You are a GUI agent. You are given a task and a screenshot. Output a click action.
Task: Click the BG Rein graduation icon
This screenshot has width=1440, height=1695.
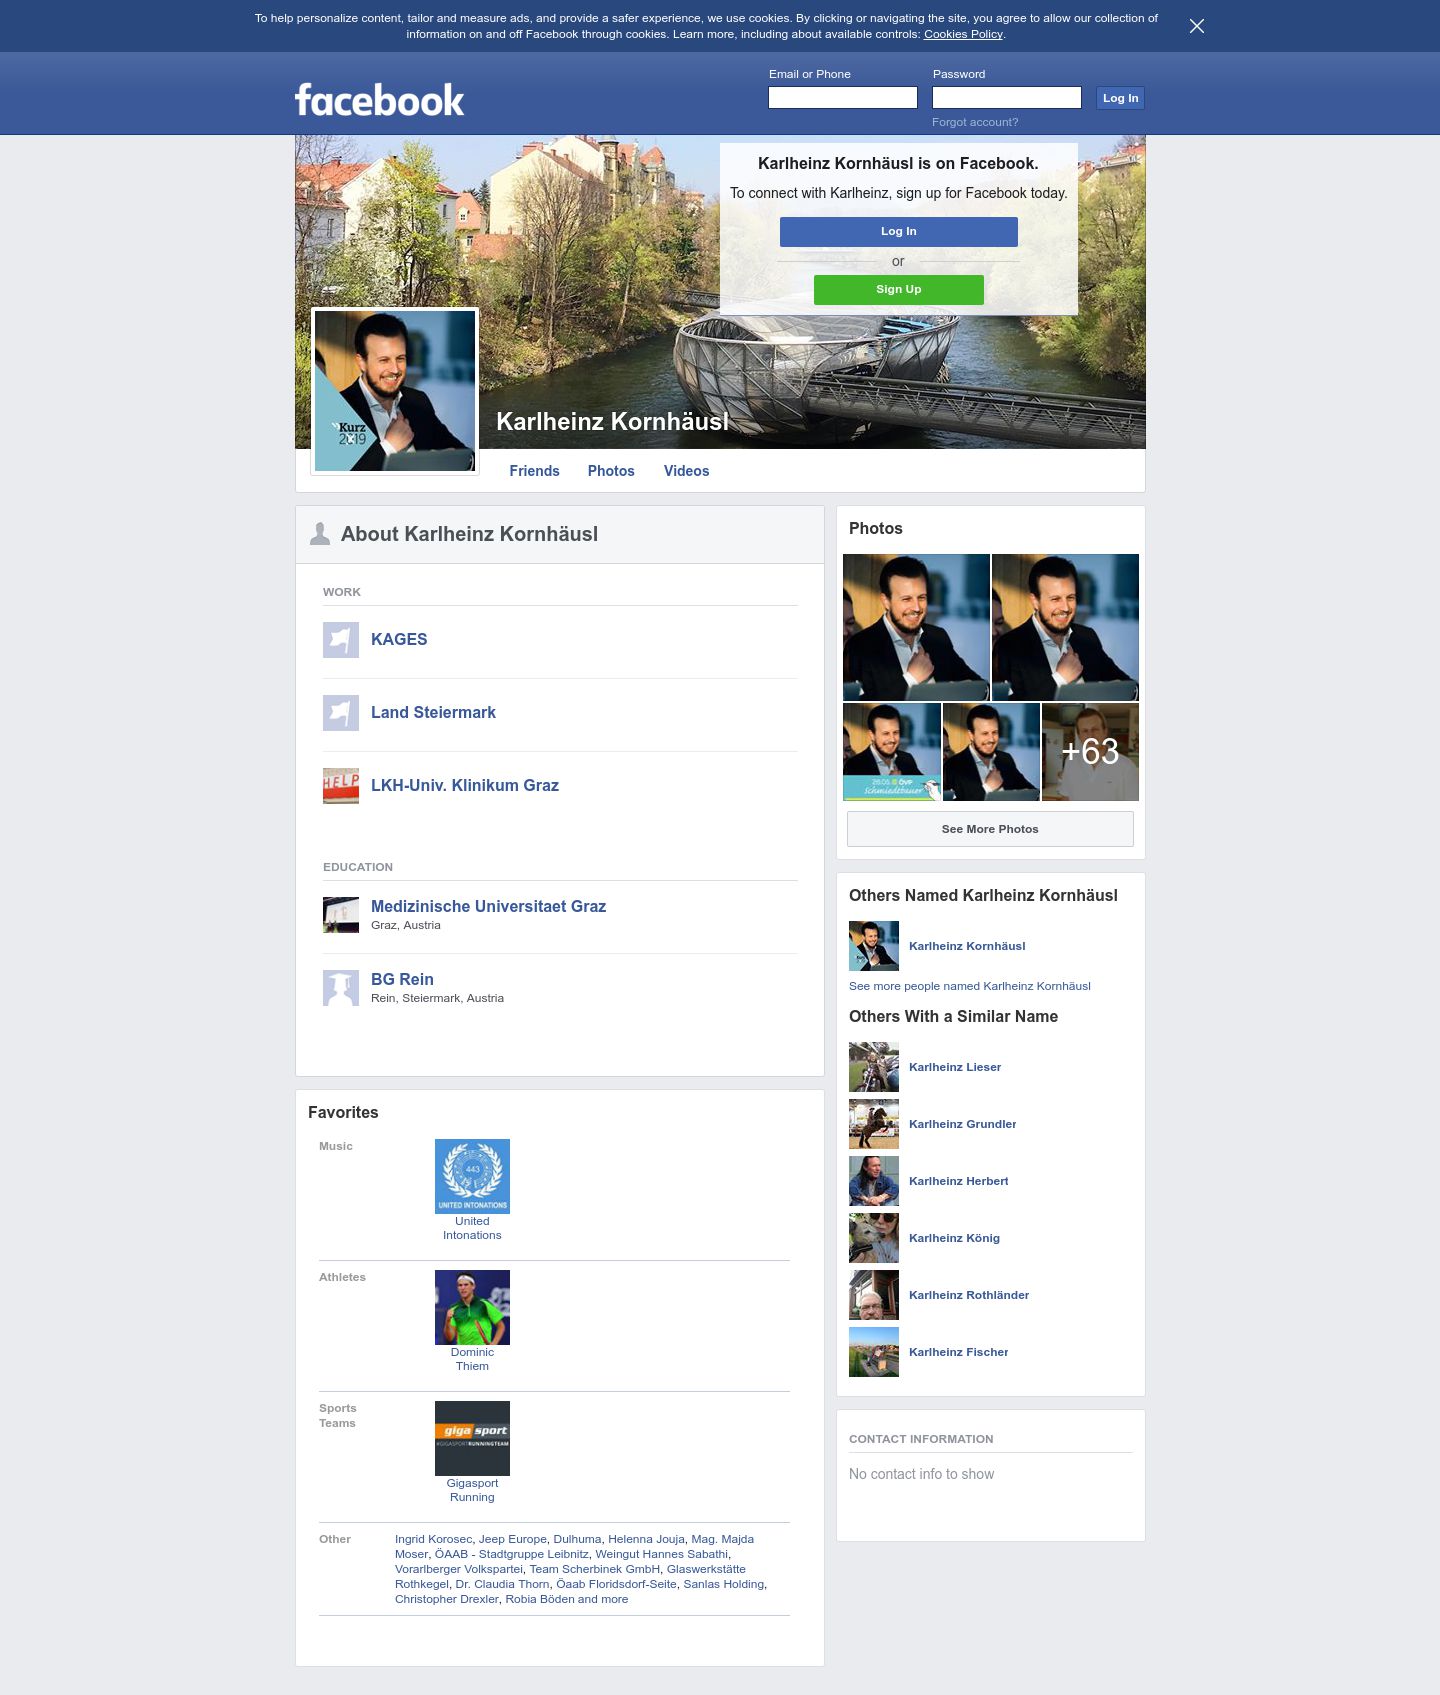coord(341,988)
